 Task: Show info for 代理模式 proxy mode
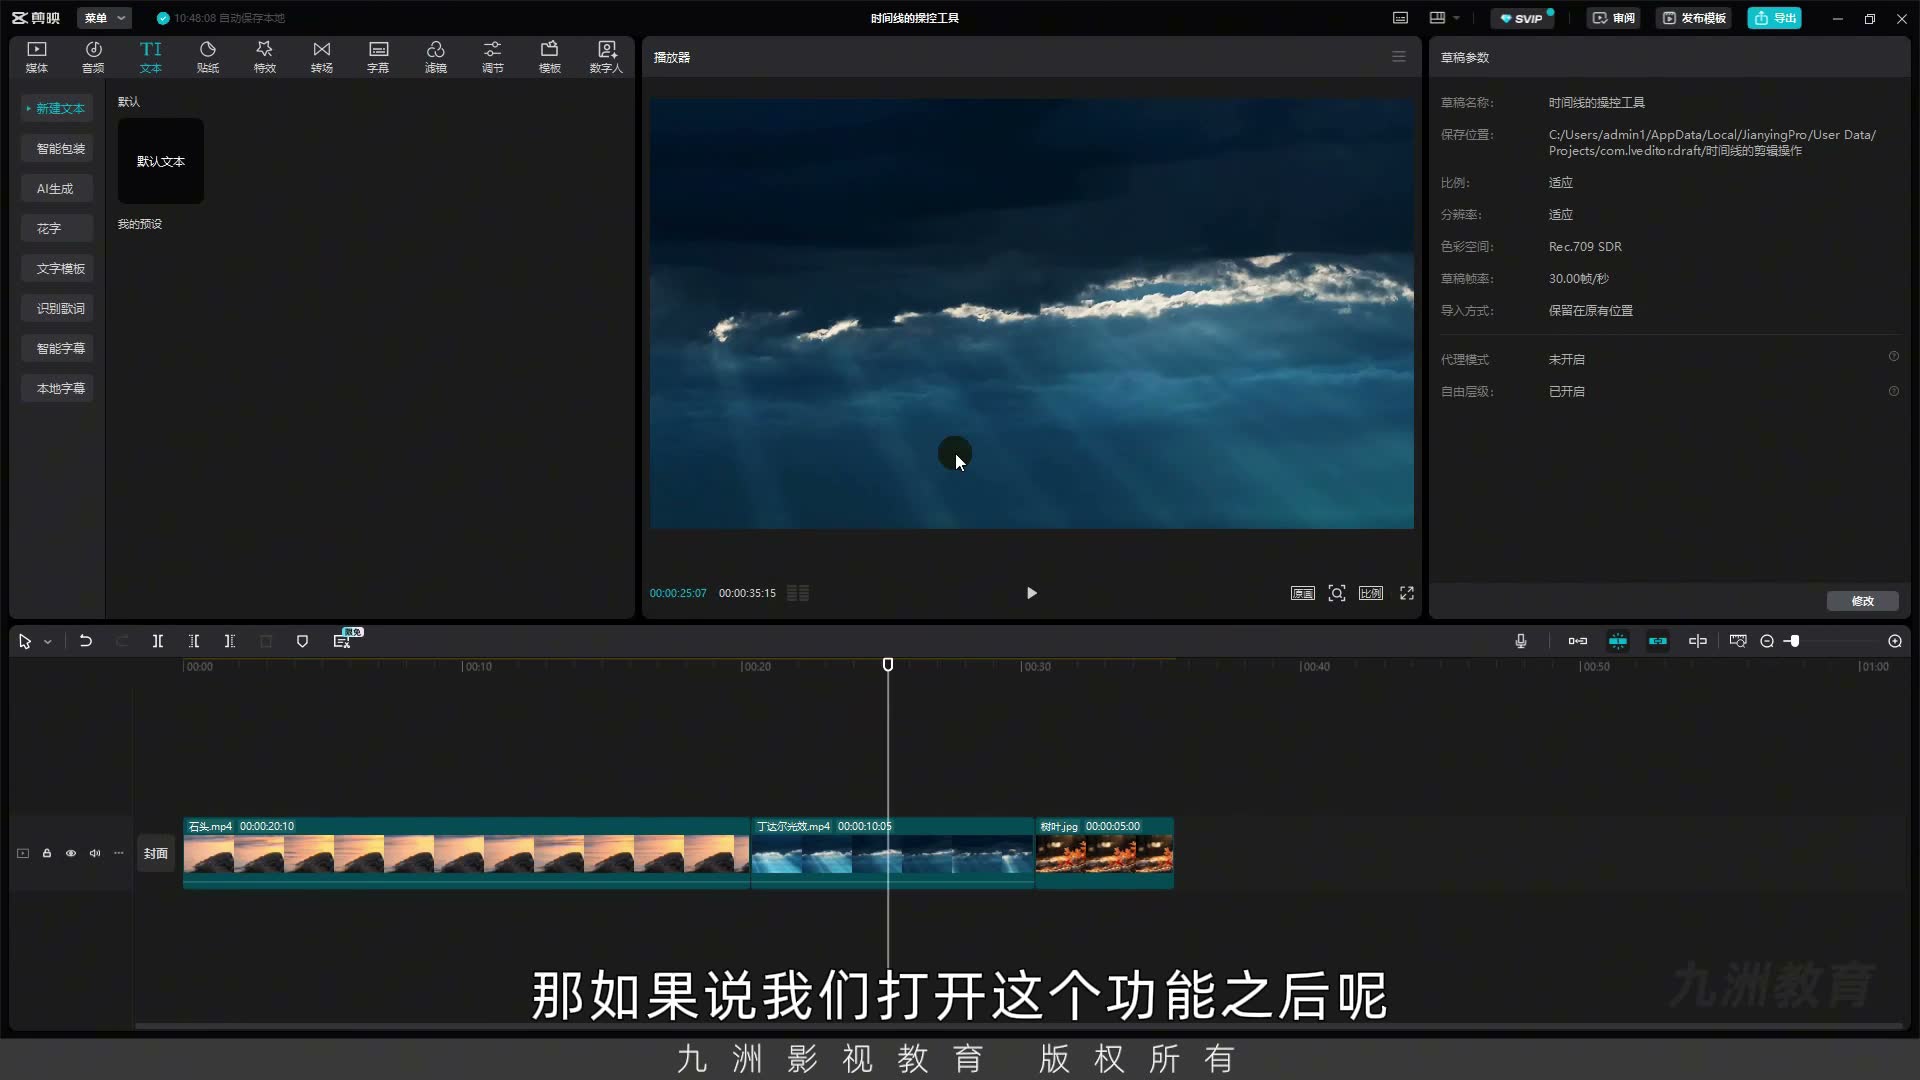[1893, 357]
